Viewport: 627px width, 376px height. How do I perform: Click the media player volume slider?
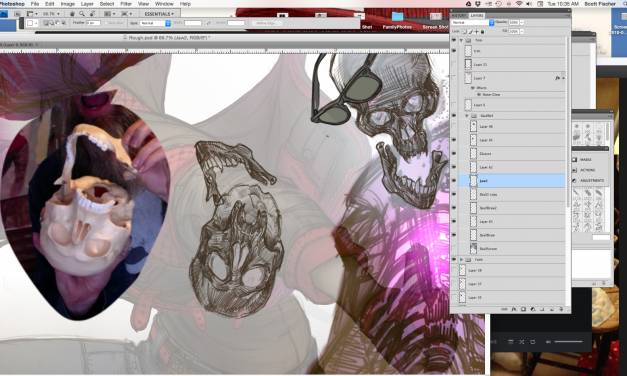[x=568, y=342]
